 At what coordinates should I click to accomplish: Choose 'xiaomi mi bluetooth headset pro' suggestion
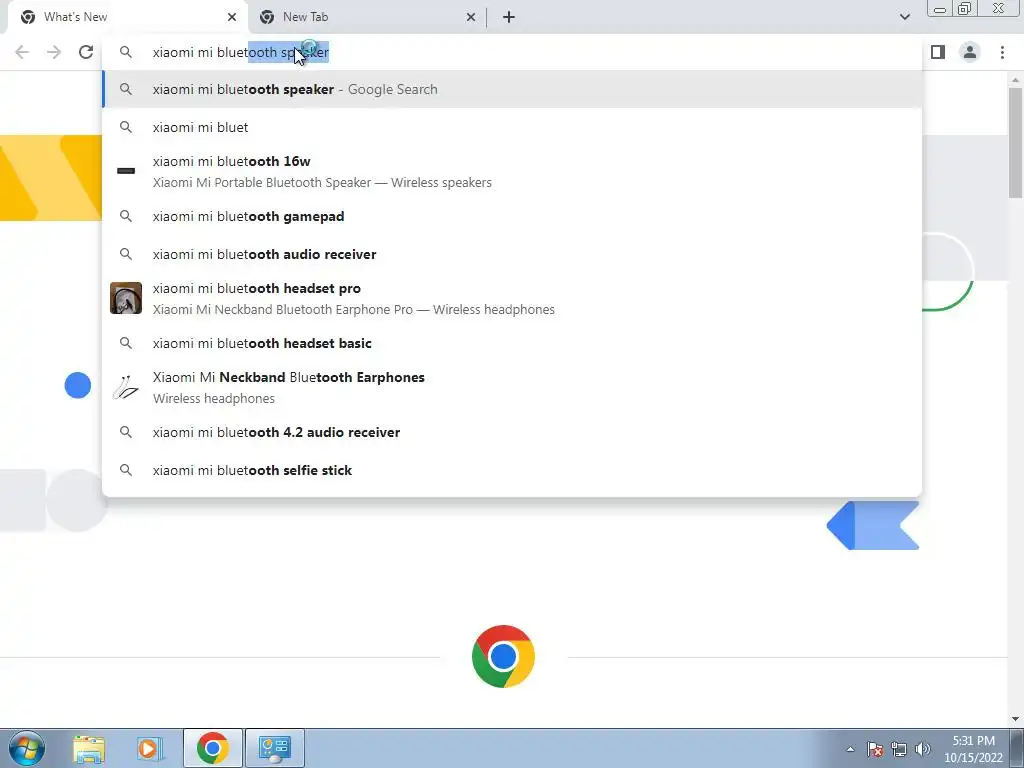513,298
